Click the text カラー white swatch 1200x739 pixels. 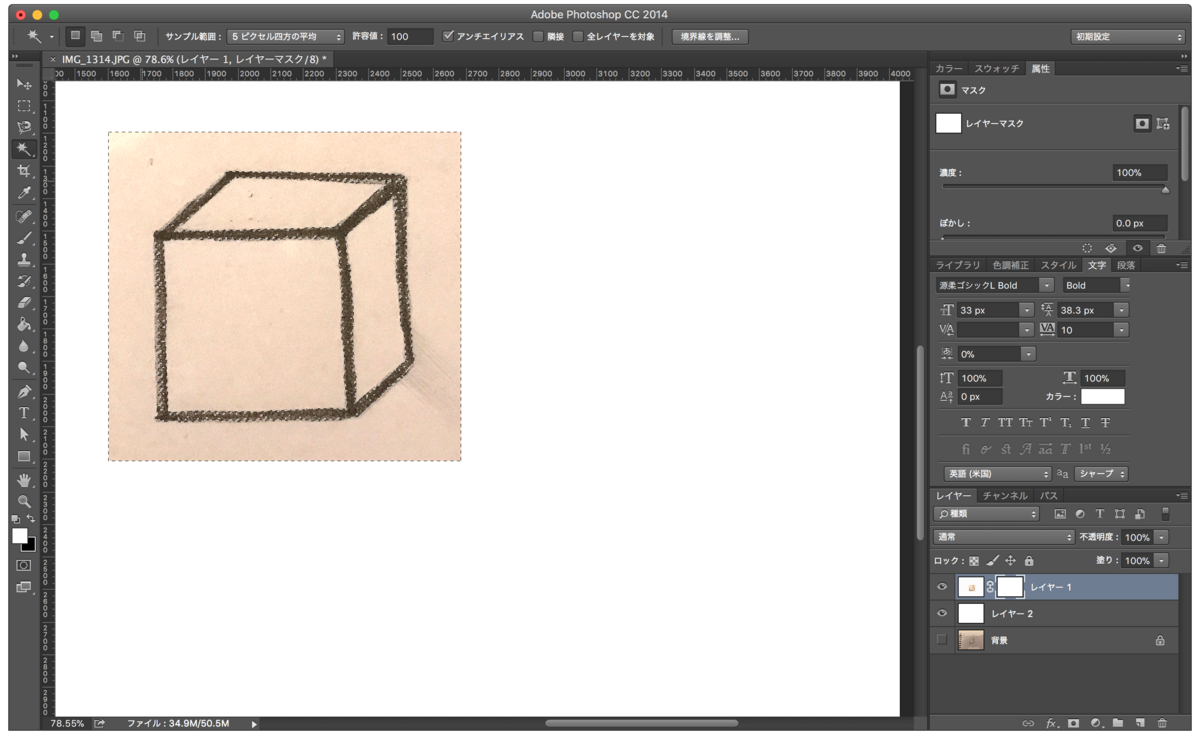[x=1102, y=397]
